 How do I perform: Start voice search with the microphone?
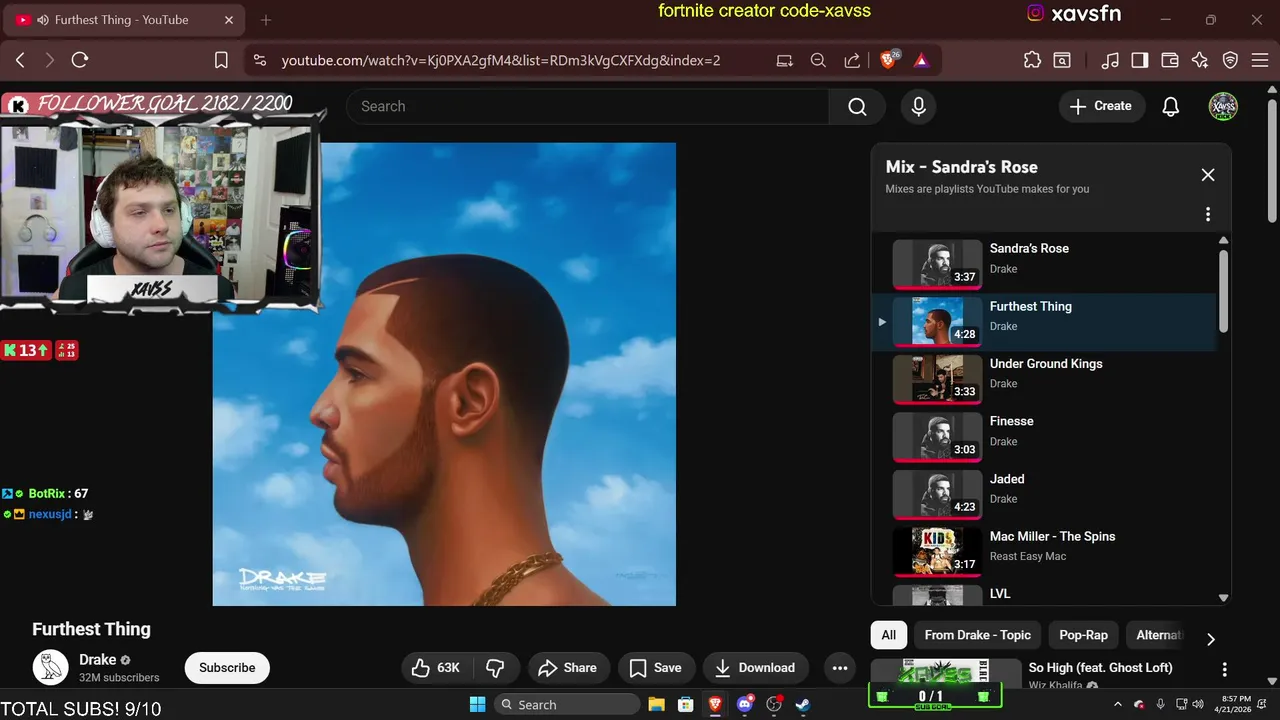click(x=919, y=106)
